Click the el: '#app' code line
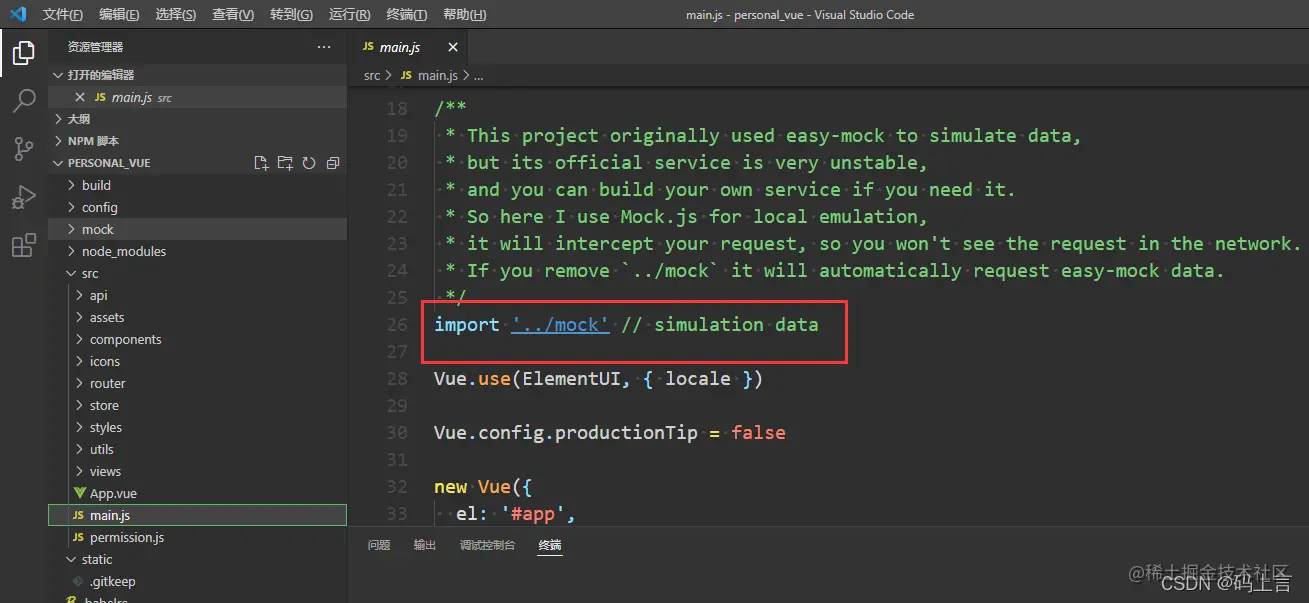Image resolution: width=1309 pixels, height=603 pixels. tap(516, 513)
